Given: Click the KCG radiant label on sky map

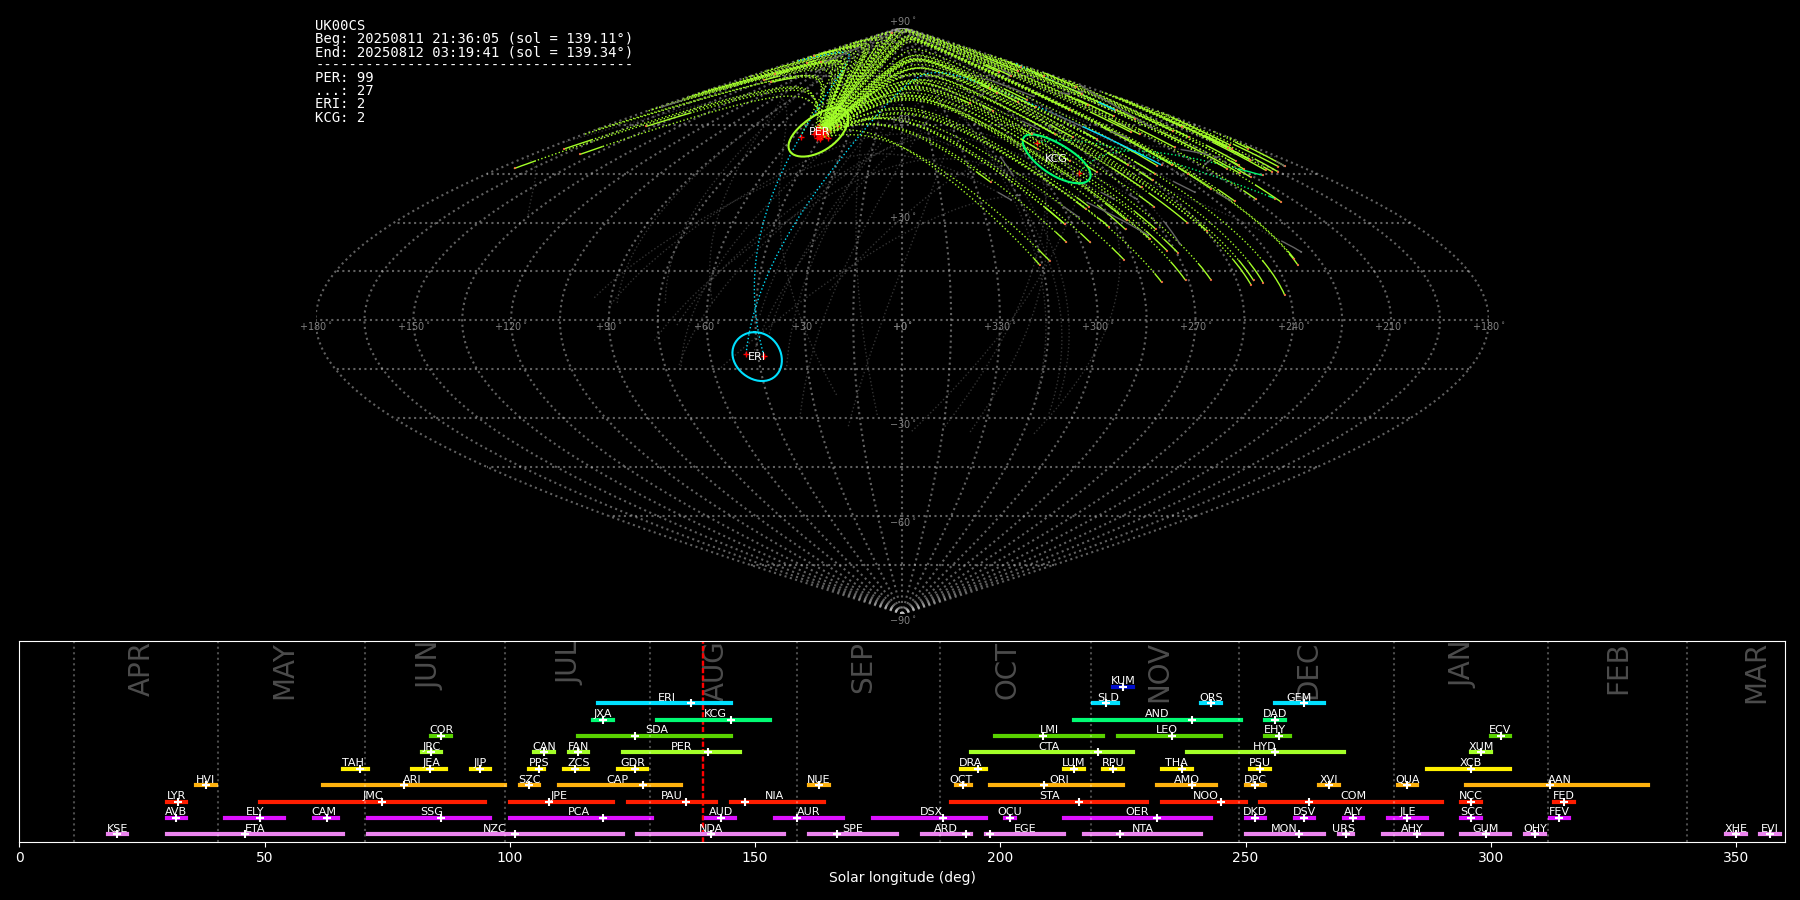Looking at the screenshot, I should pyautogui.click(x=1056, y=159).
